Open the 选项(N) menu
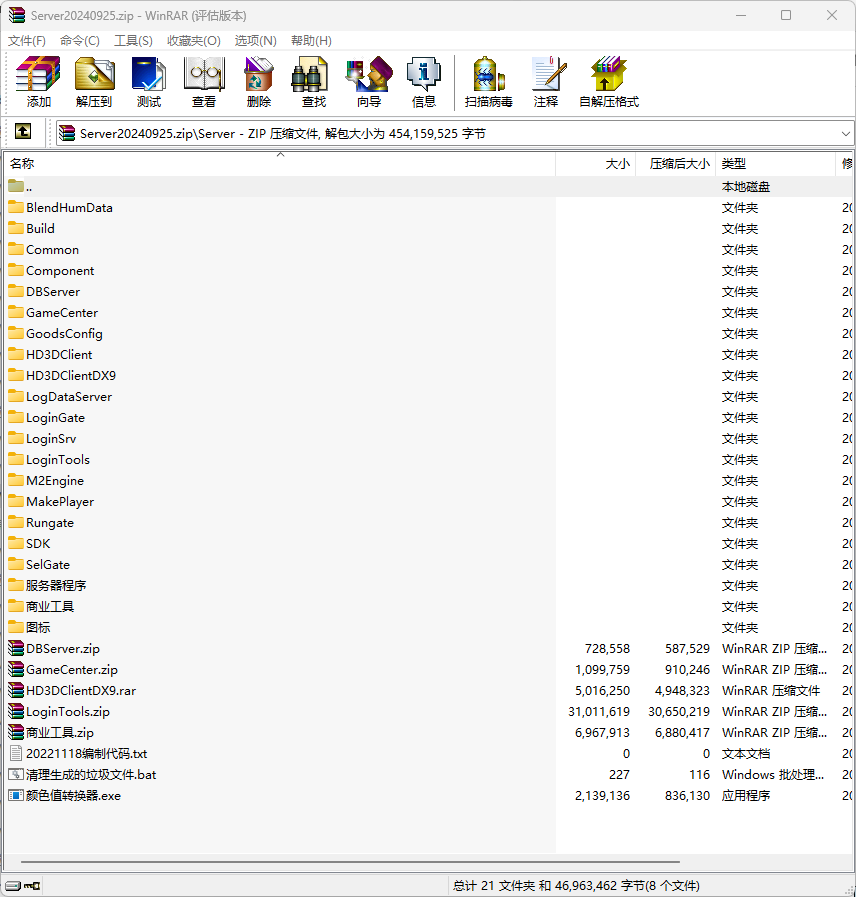This screenshot has width=856, height=897. click(255, 41)
